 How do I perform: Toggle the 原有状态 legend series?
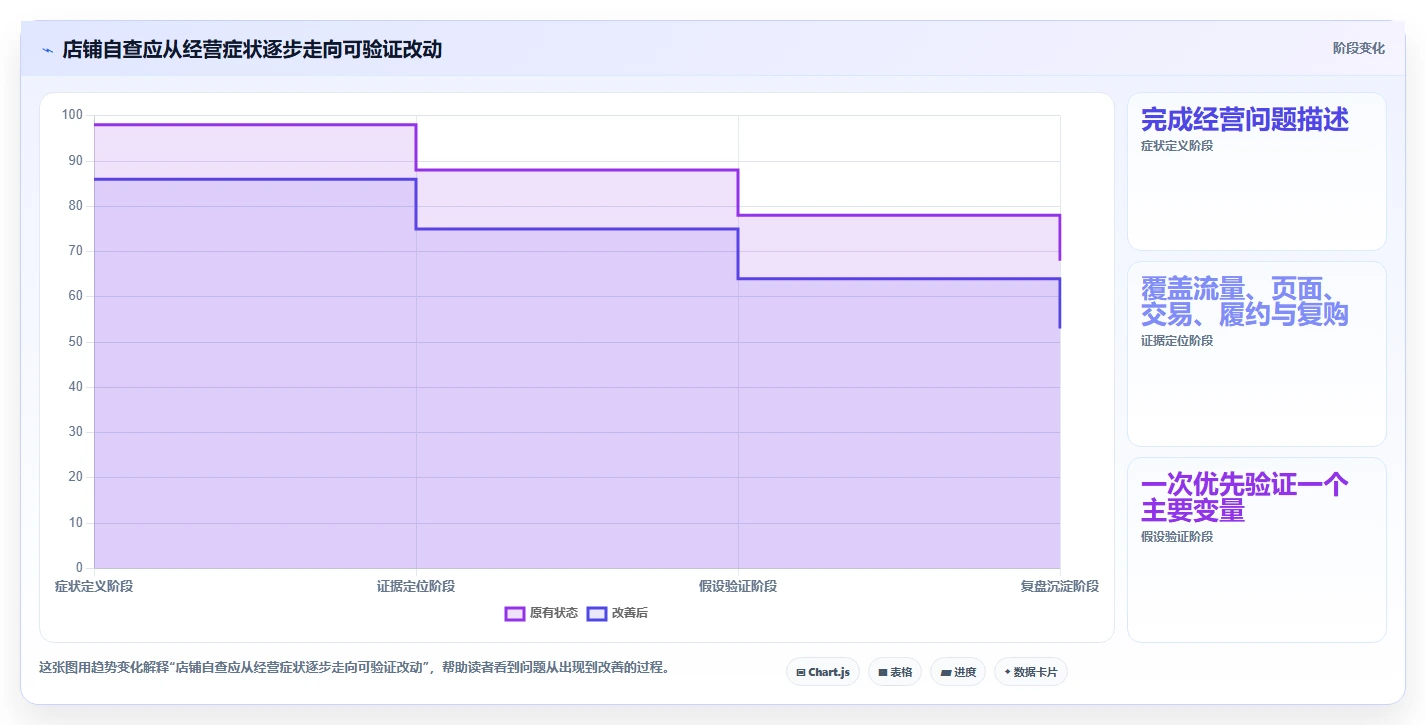(x=541, y=613)
